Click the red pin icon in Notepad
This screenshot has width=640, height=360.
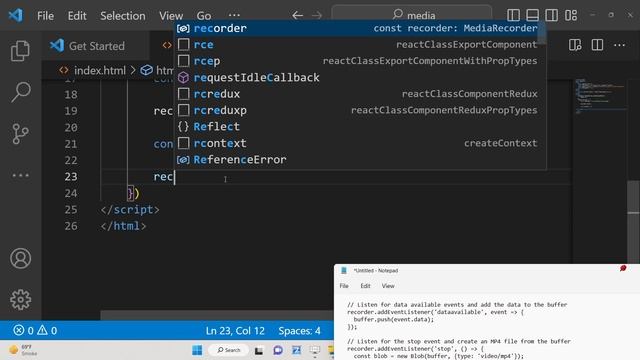coord(623,268)
